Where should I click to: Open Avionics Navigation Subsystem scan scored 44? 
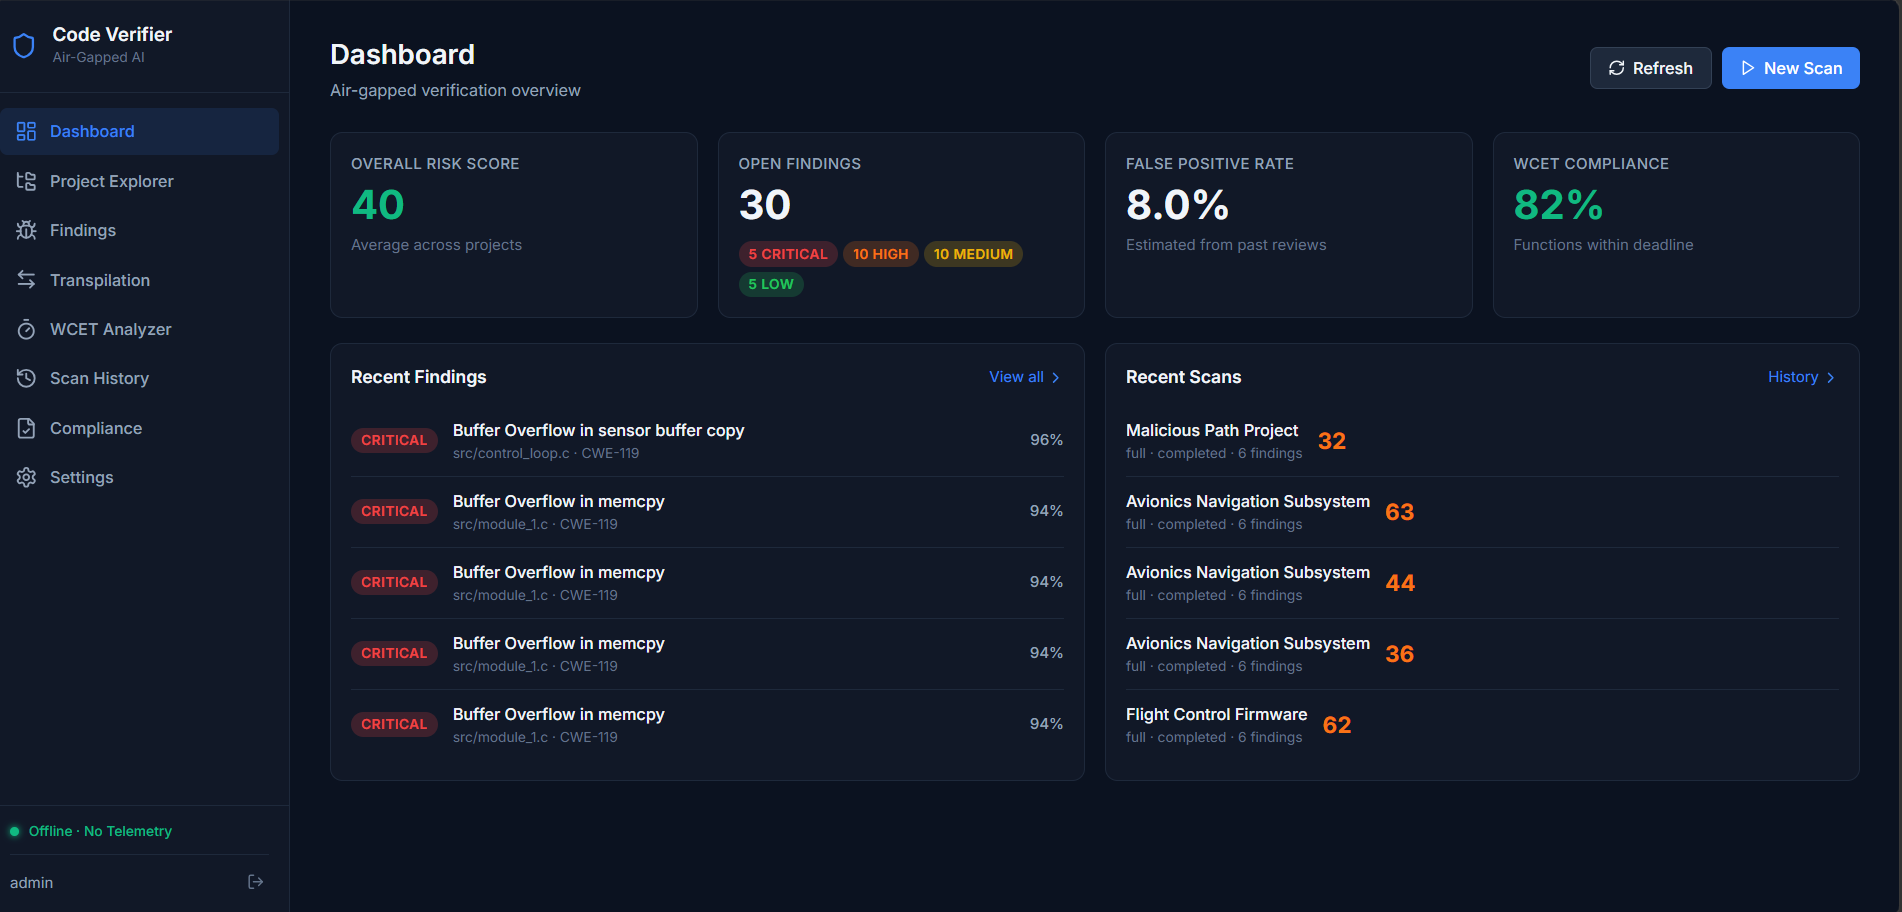[1482, 583]
